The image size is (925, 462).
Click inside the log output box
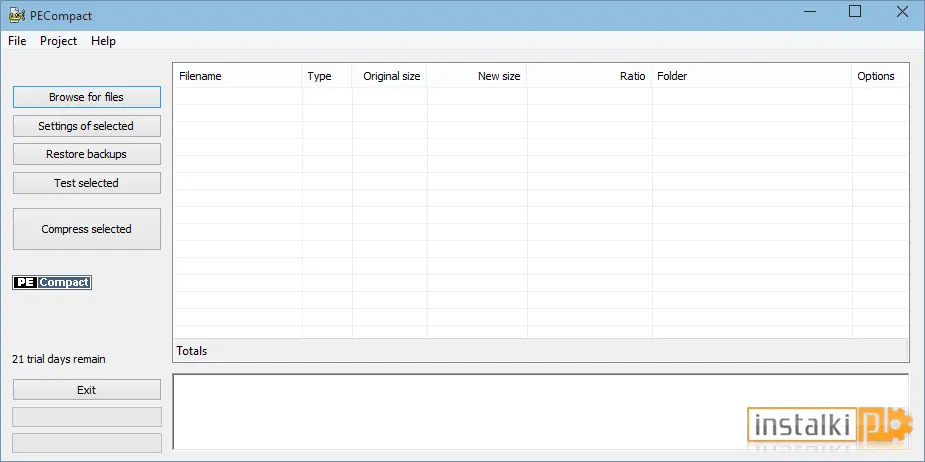tap(540, 411)
